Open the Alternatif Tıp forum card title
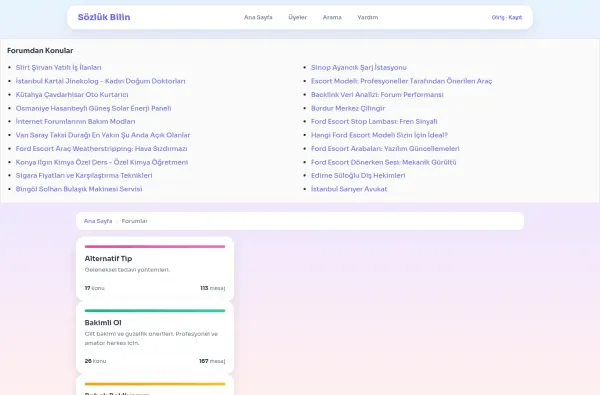The width and height of the screenshot is (600, 395). (x=108, y=259)
